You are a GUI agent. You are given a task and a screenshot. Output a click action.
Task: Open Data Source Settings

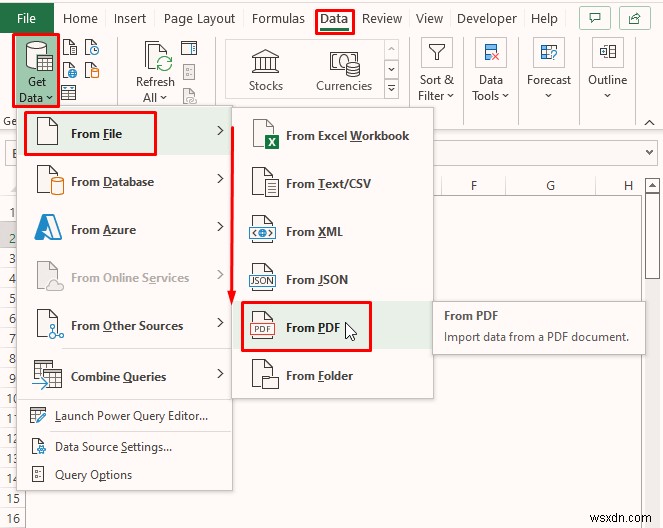click(x=124, y=446)
